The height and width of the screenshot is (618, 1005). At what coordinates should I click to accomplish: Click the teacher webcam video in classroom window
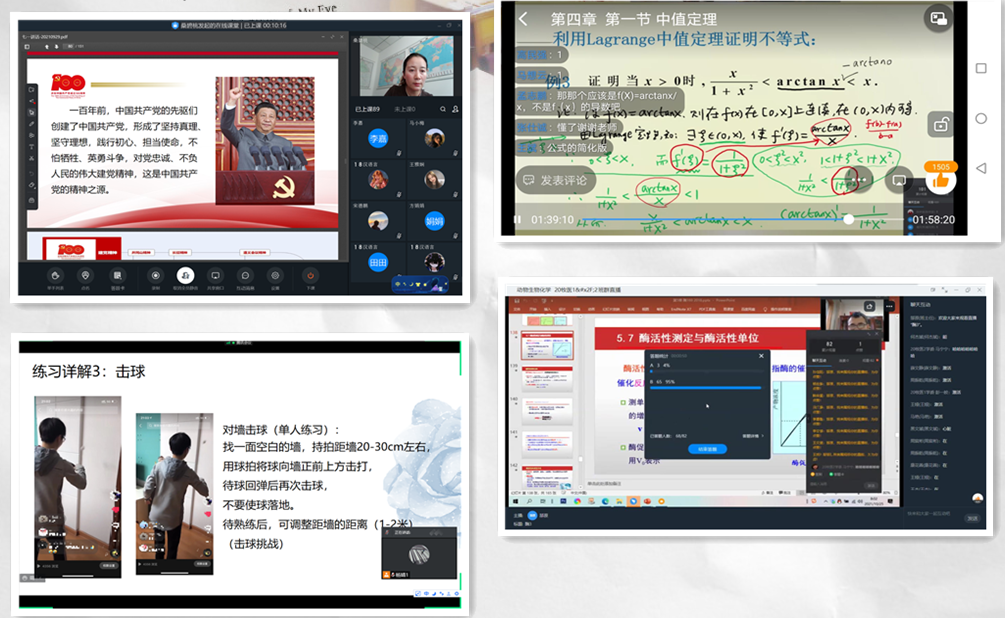click(x=407, y=66)
